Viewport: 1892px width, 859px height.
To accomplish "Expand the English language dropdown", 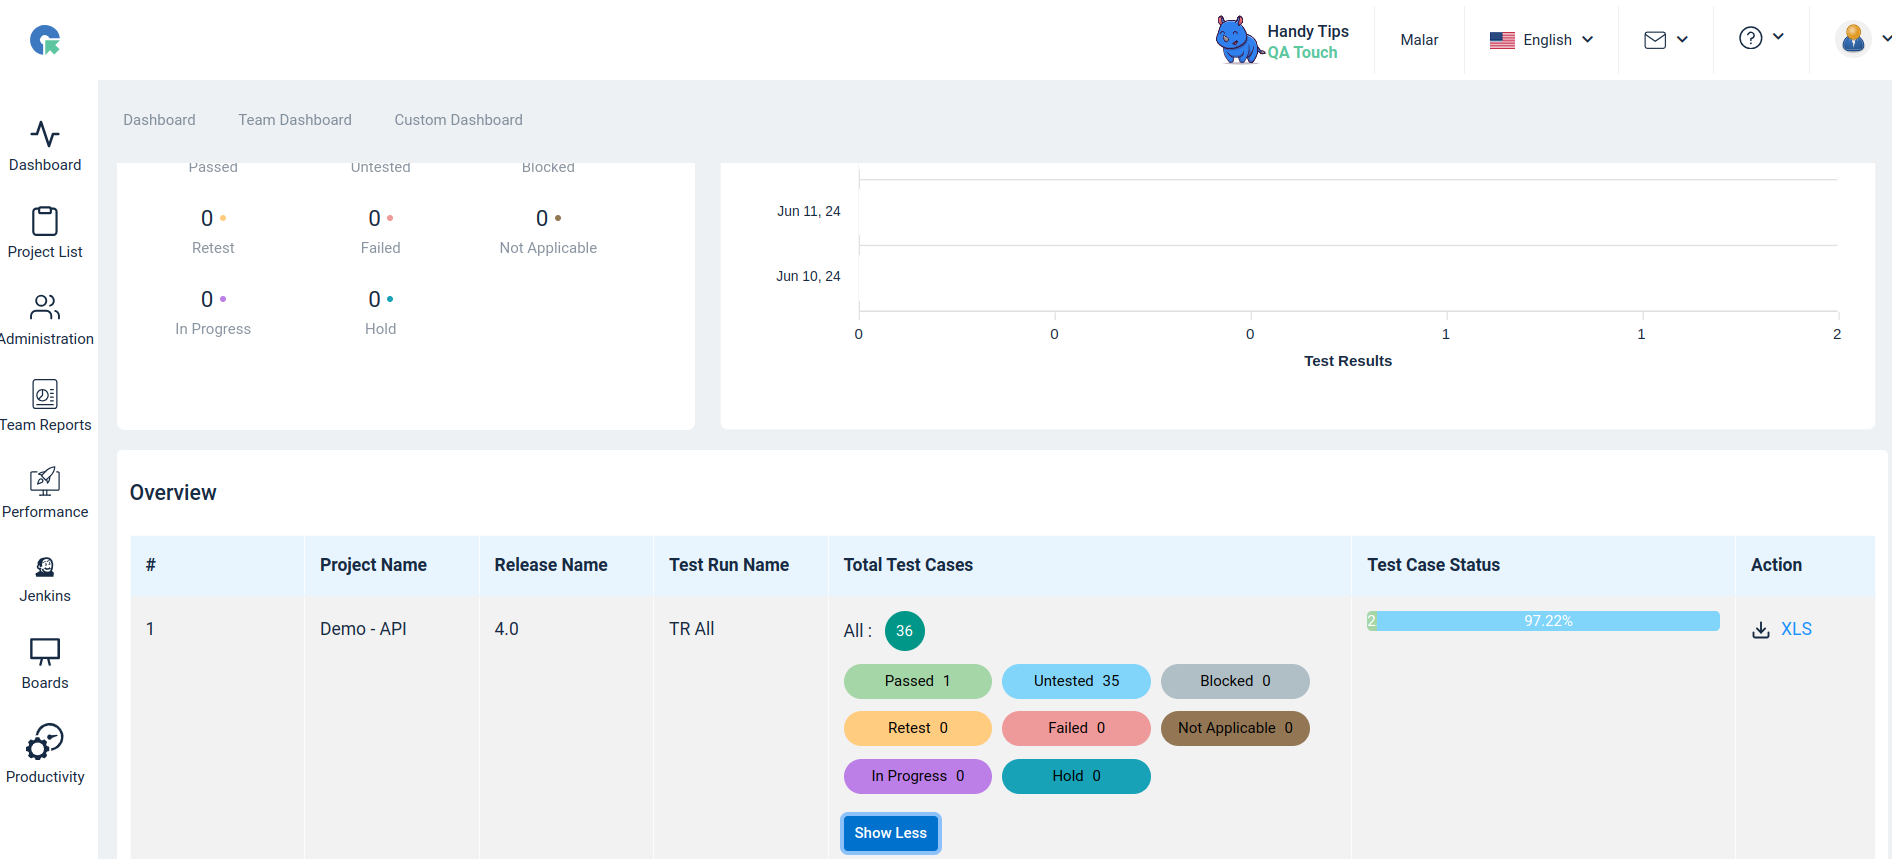I will 1541,40.
